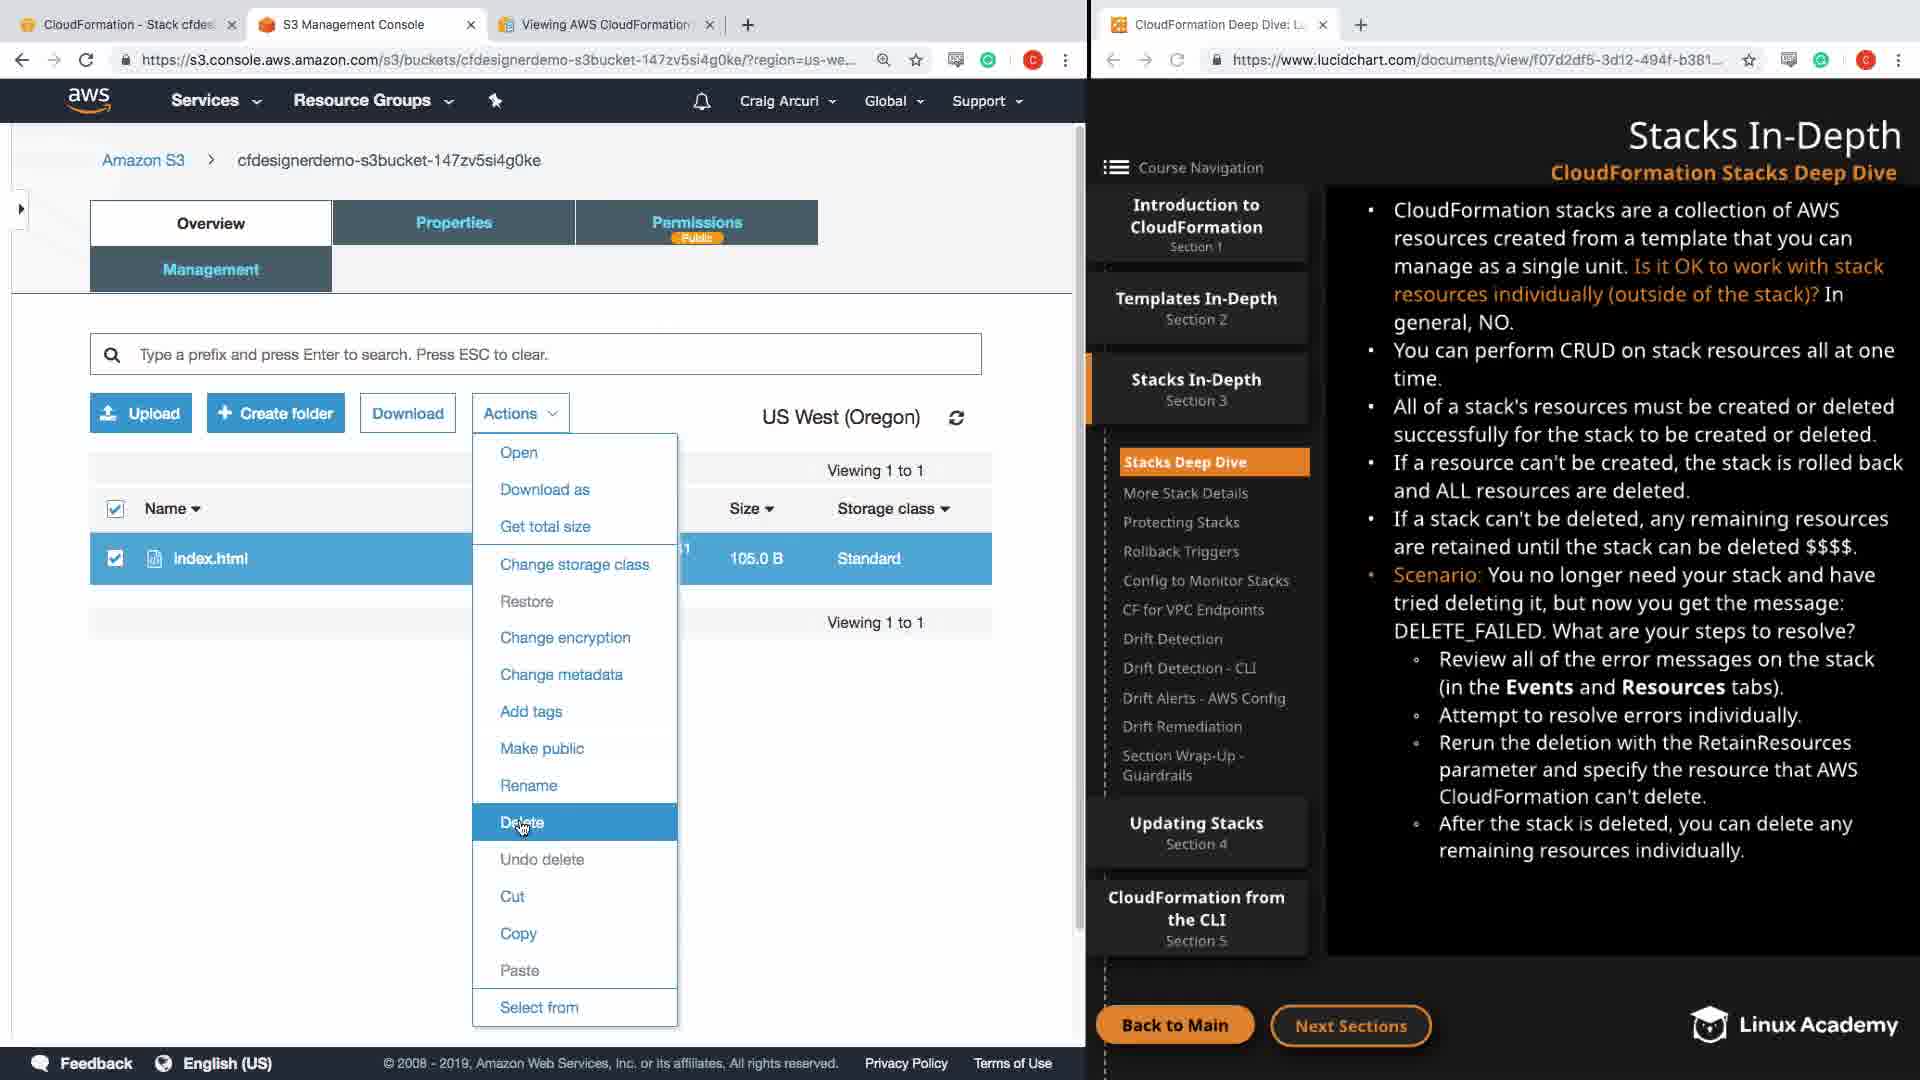This screenshot has height=1080, width=1920.
Task: Click the Course Navigation list icon
Action: pos(1116,168)
